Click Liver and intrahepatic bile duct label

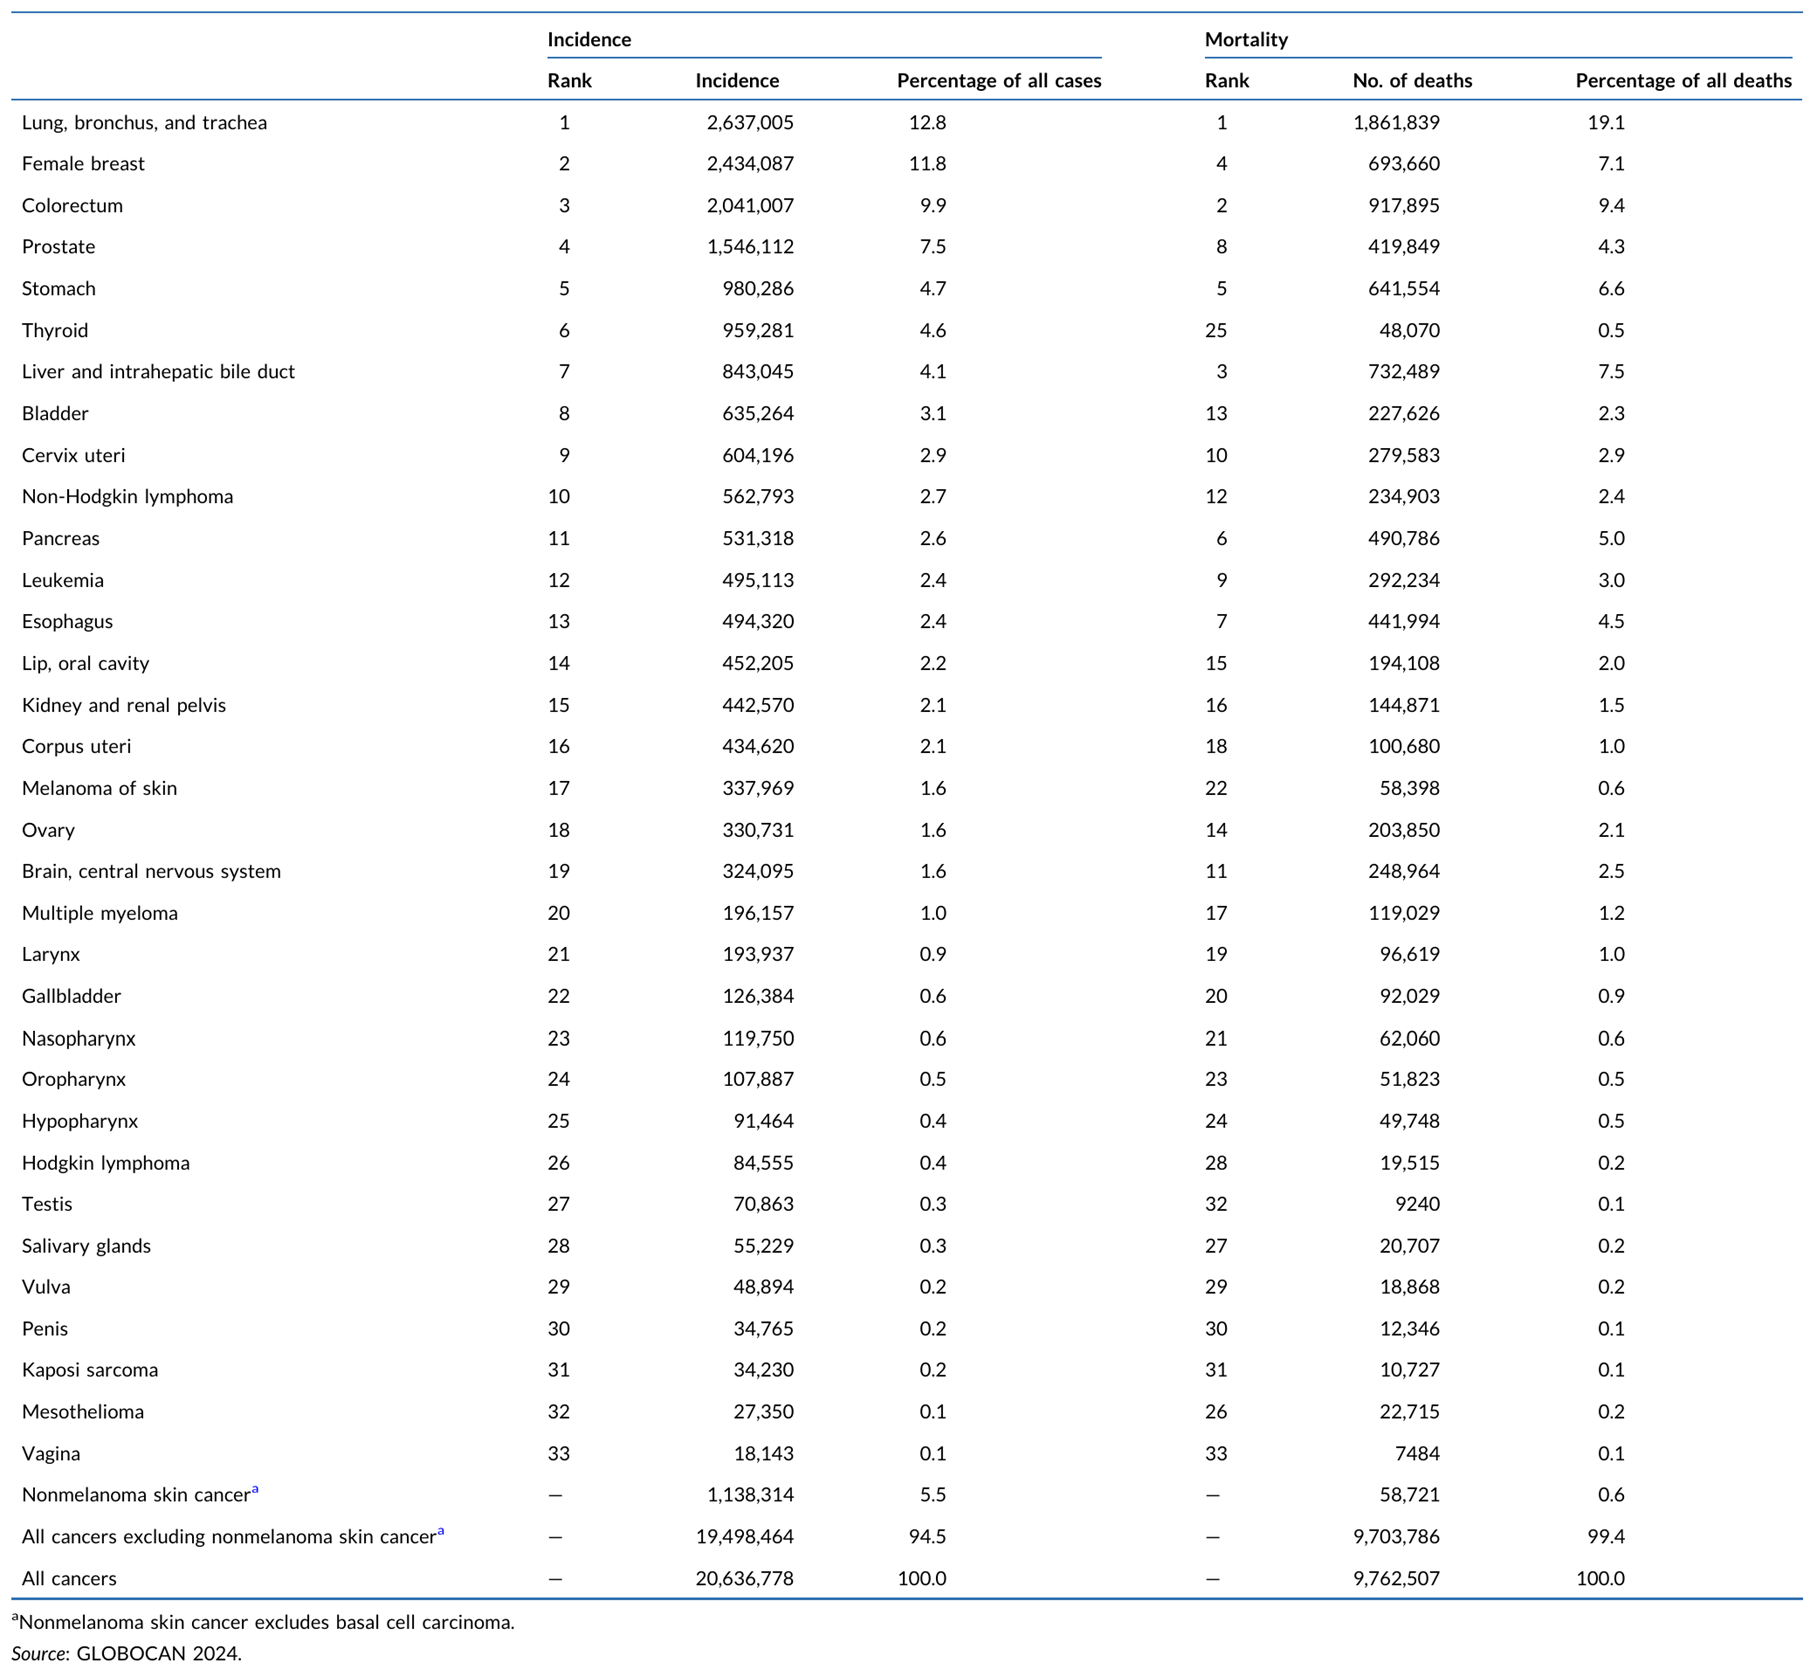[158, 371]
